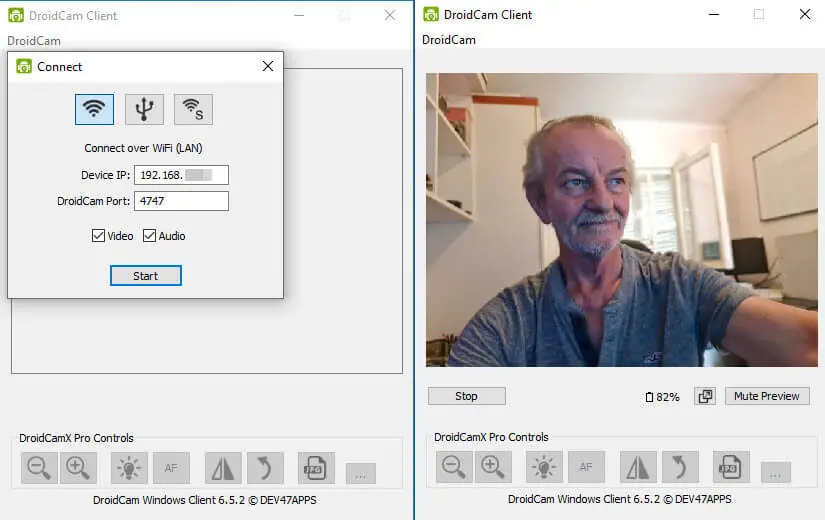The image size is (825, 520).
Task: Click 'DroidCamX Pro Controls' label in right window
Action: coord(491,437)
